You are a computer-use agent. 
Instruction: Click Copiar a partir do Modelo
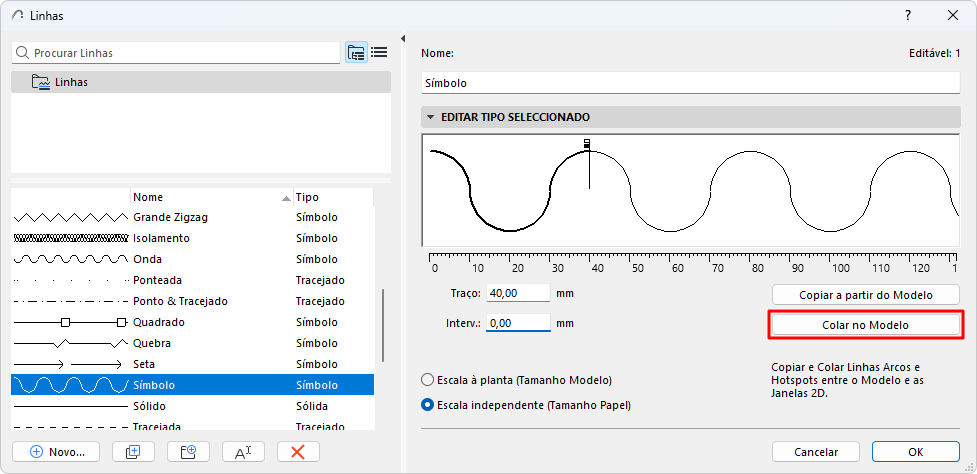865,295
